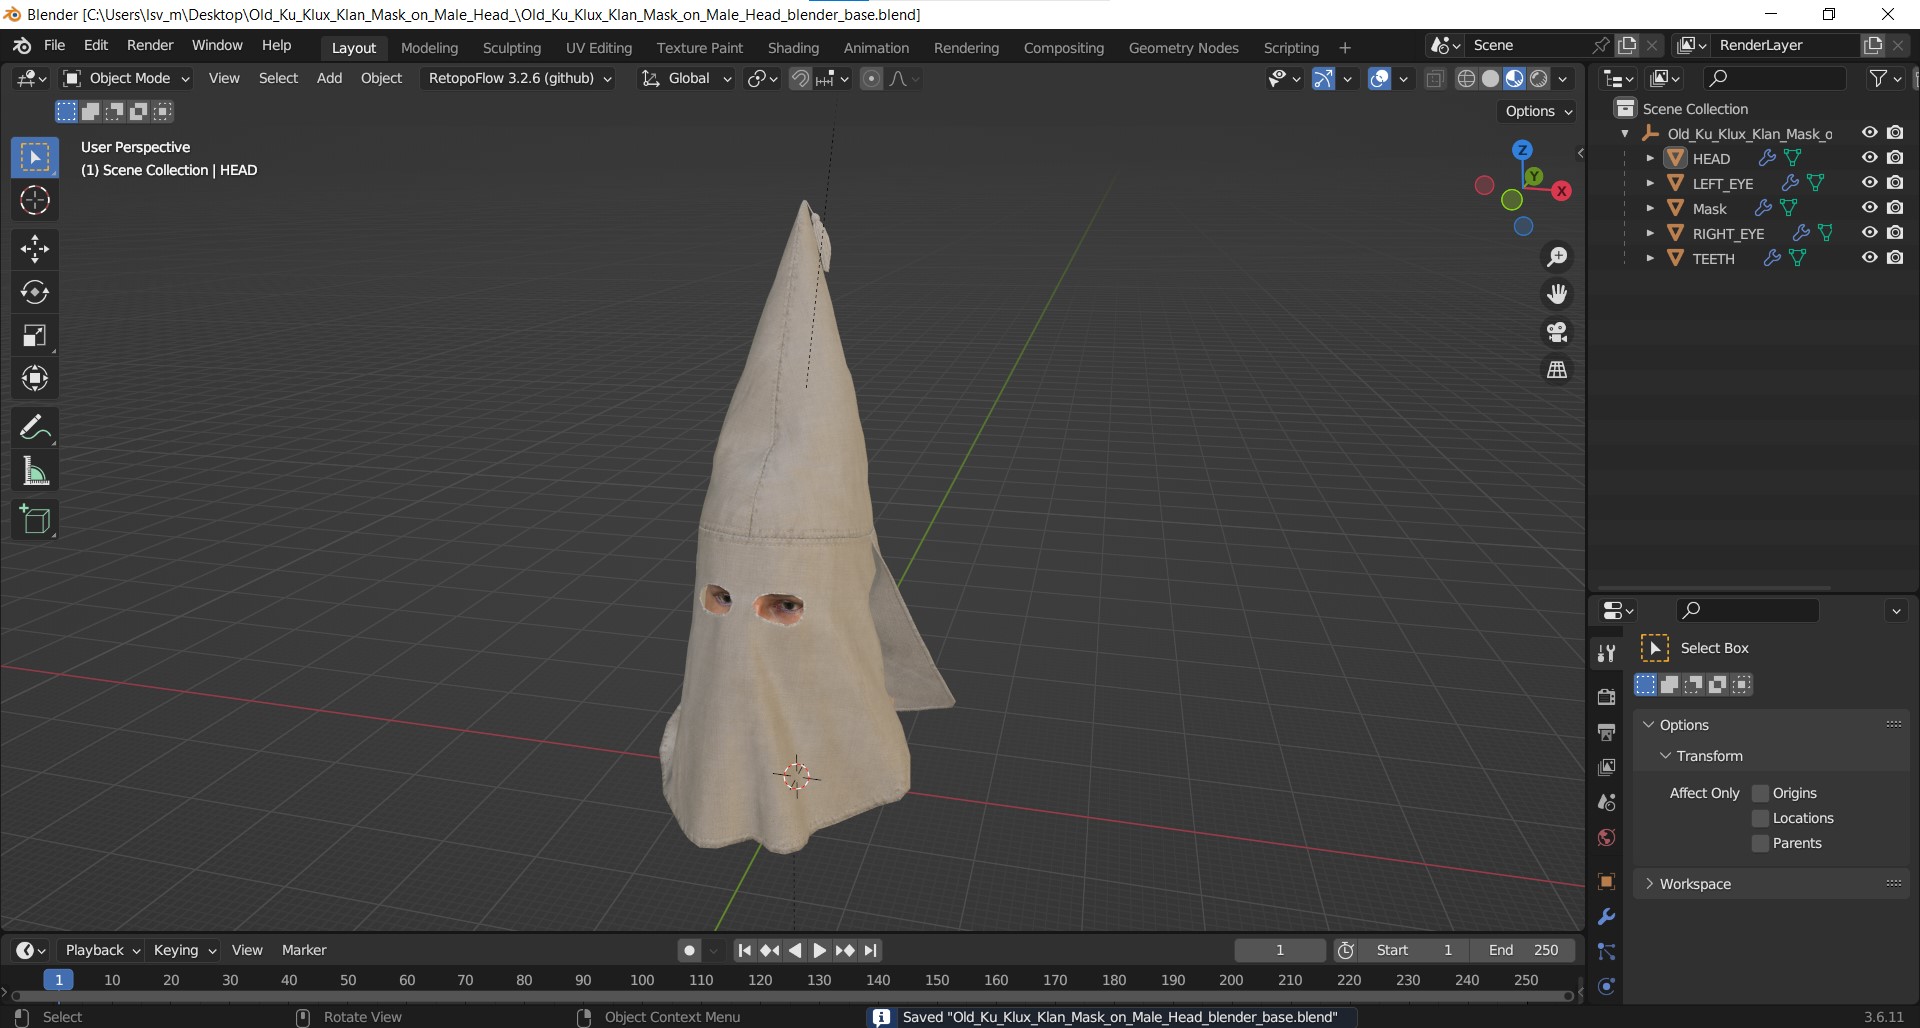Play the animation forward
This screenshot has width=1920, height=1028.
(x=819, y=950)
